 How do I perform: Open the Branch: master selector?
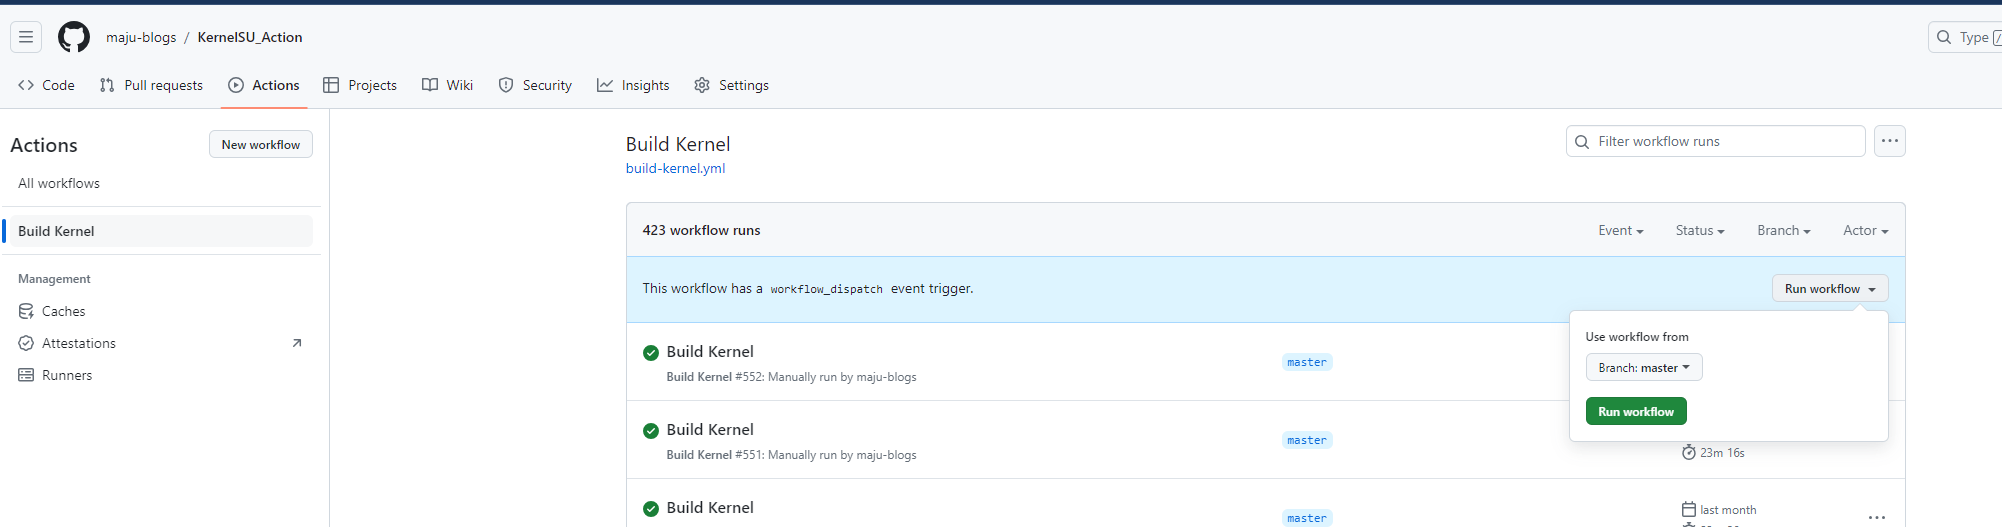[1643, 368]
